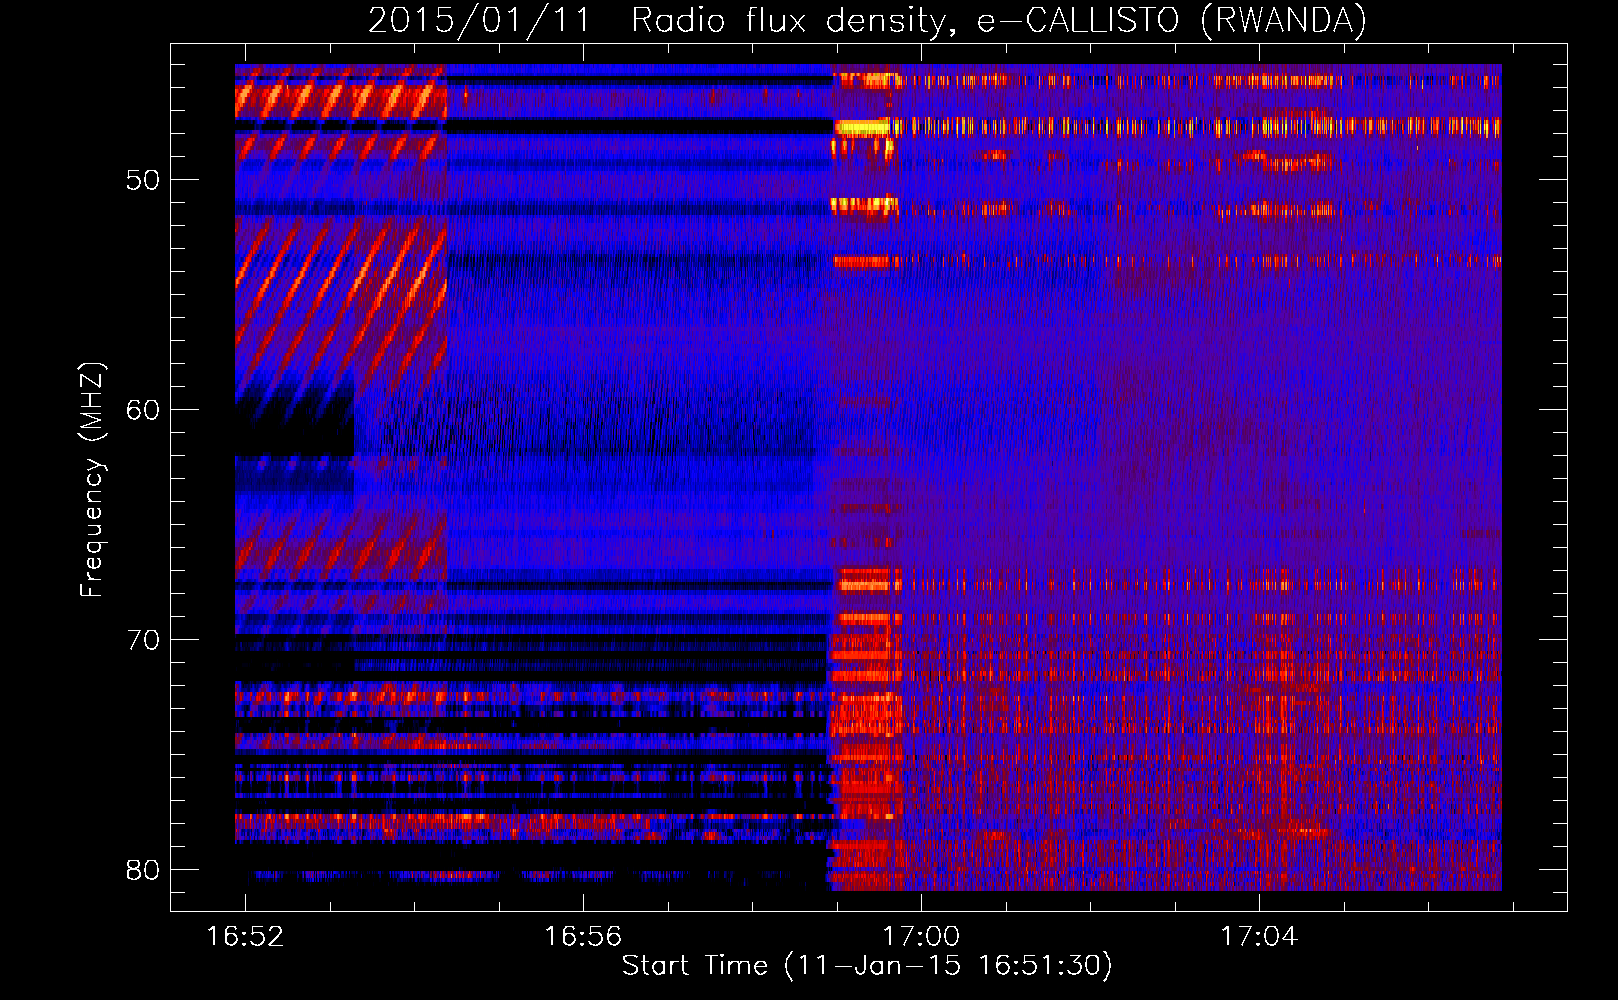Click the 70 frequency tick label

click(x=143, y=640)
